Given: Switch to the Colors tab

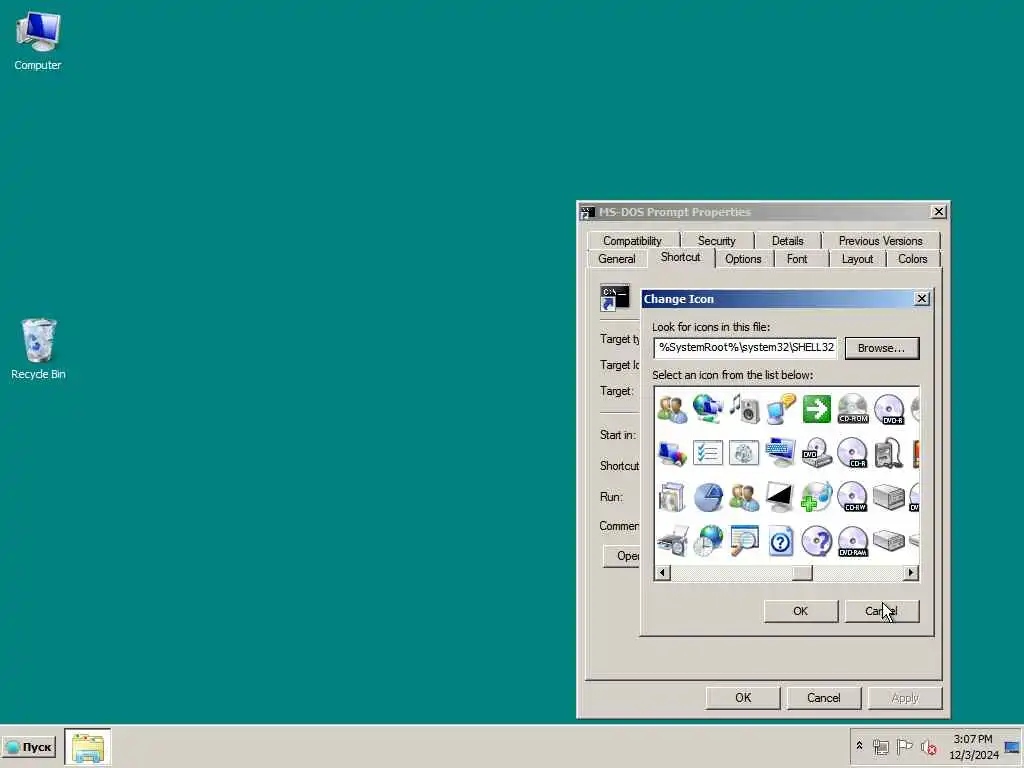Looking at the screenshot, I should tap(912, 259).
